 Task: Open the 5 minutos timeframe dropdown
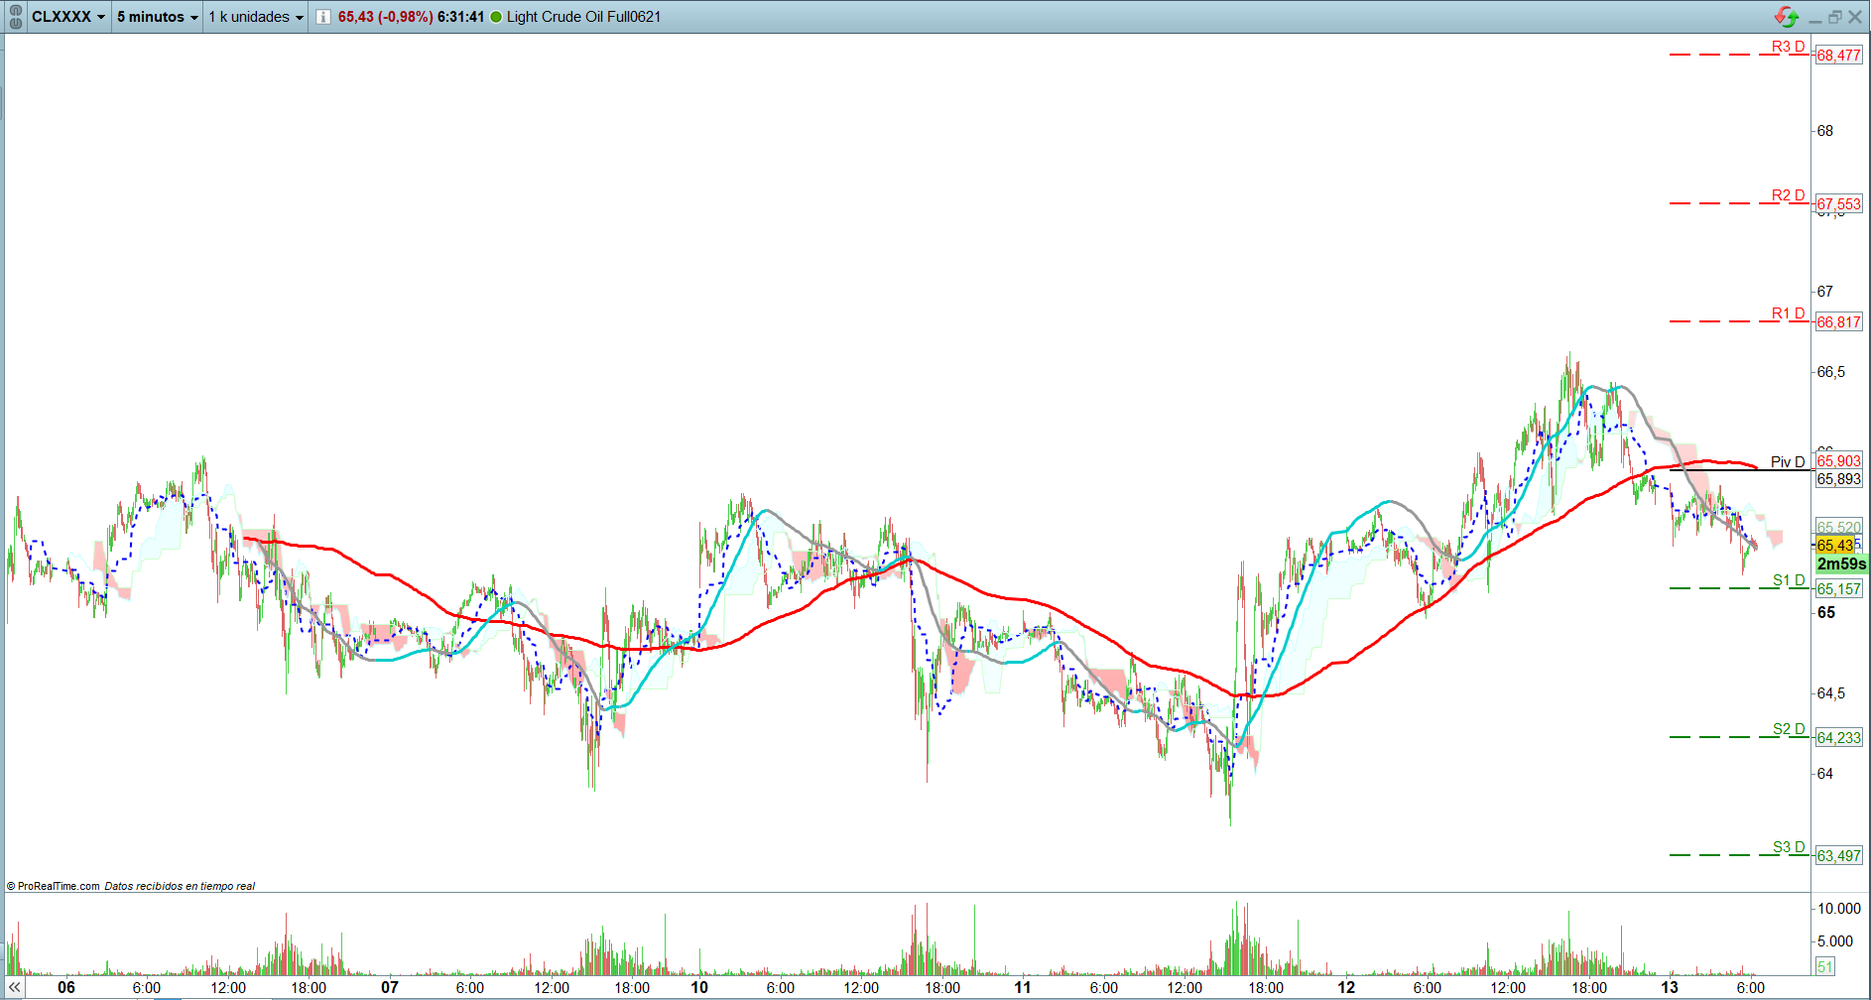point(157,17)
